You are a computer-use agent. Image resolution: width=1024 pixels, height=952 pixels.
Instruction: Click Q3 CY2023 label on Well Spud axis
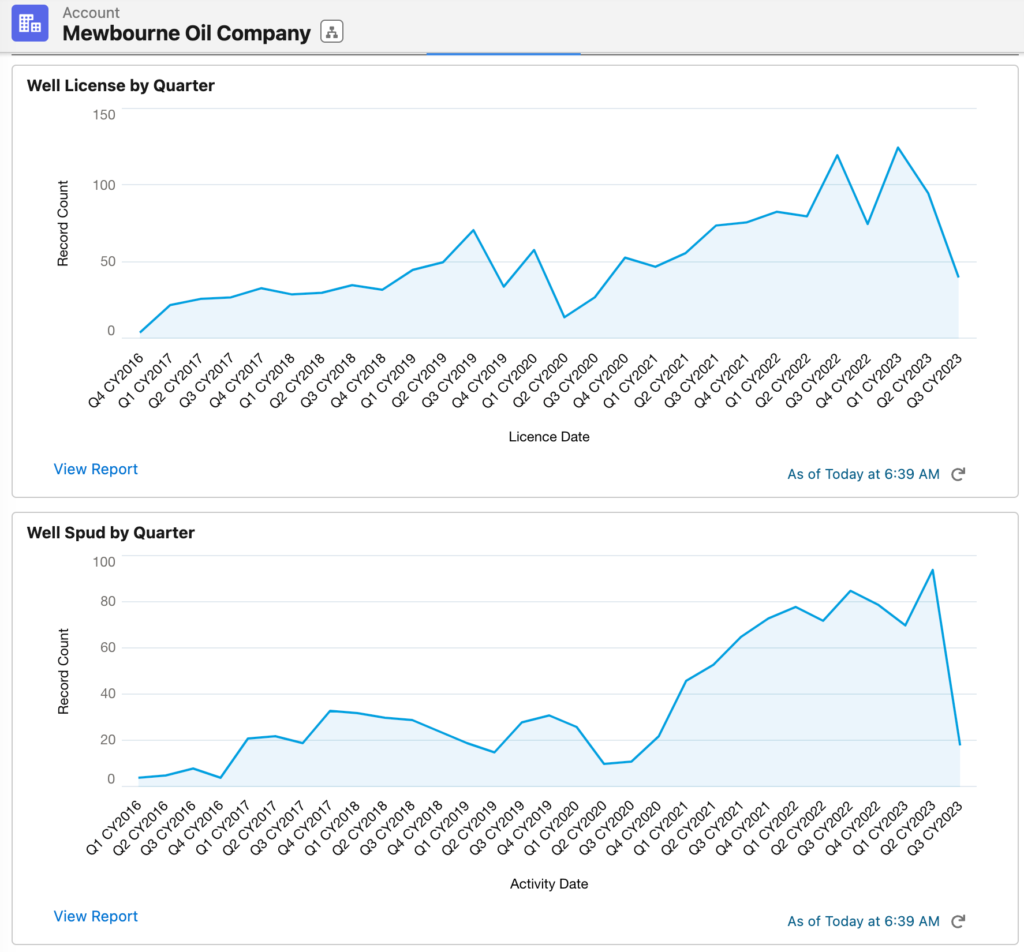click(935, 827)
